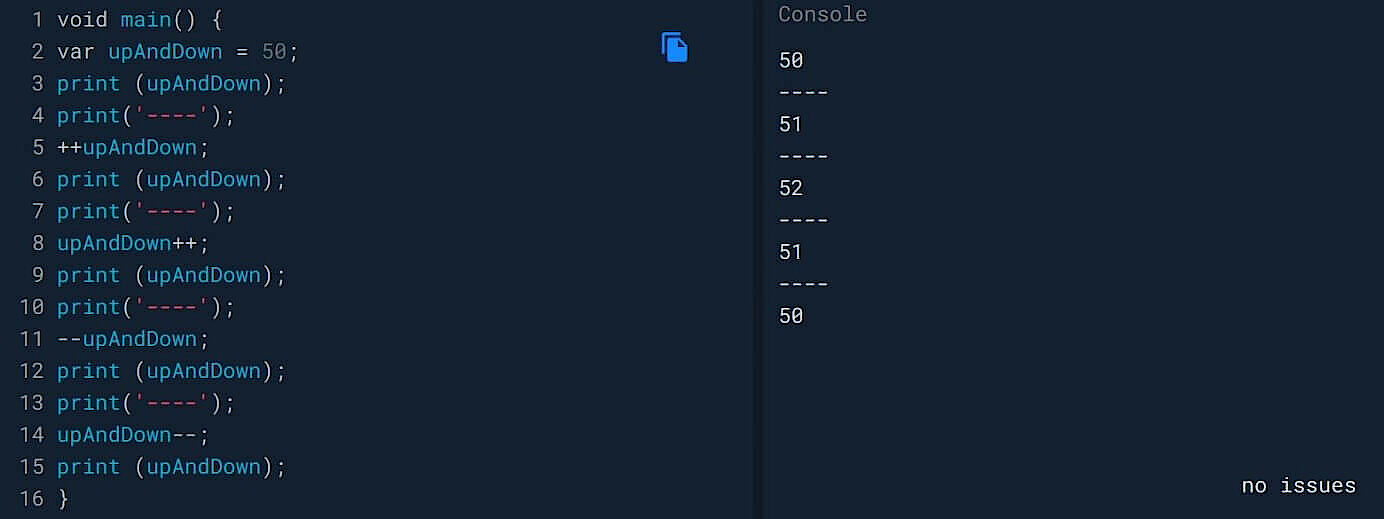Click line number 5 in gutter
This screenshot has width=1384, height=519.
(x=38, y=147)
